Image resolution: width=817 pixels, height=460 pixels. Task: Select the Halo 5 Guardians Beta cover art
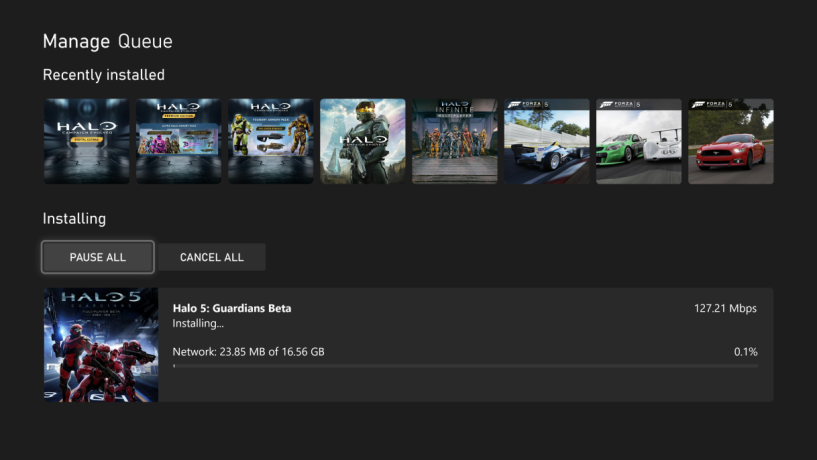point(101,344)
